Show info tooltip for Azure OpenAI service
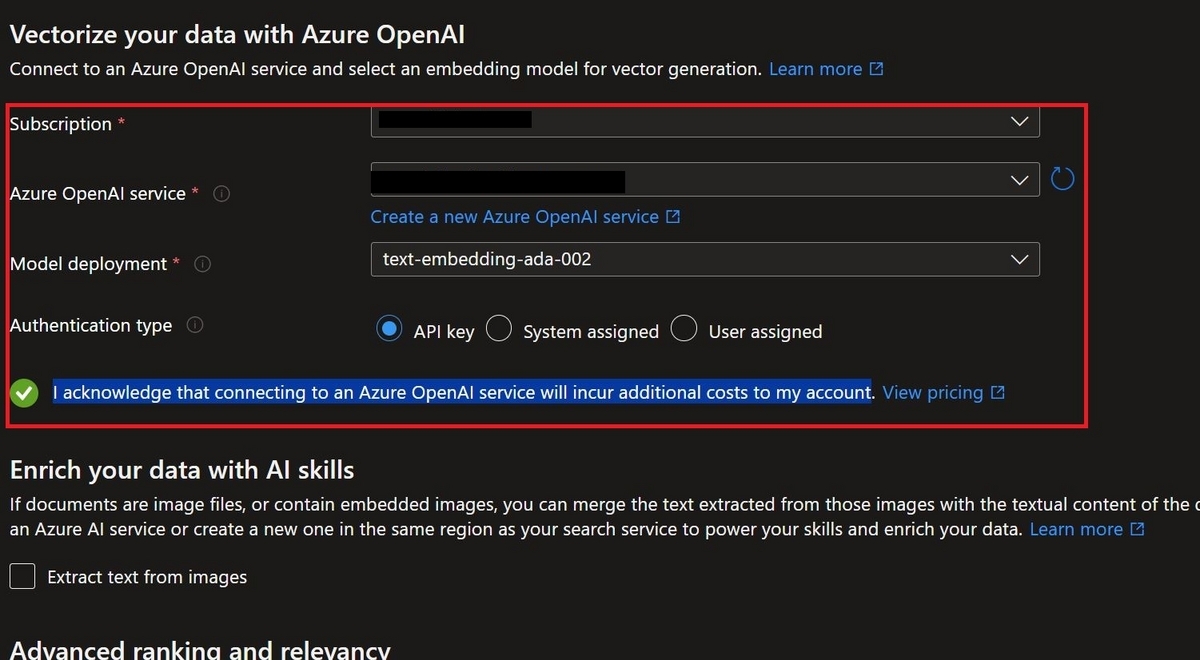Screen dimensions: 1200x660 tap(222, 194)
